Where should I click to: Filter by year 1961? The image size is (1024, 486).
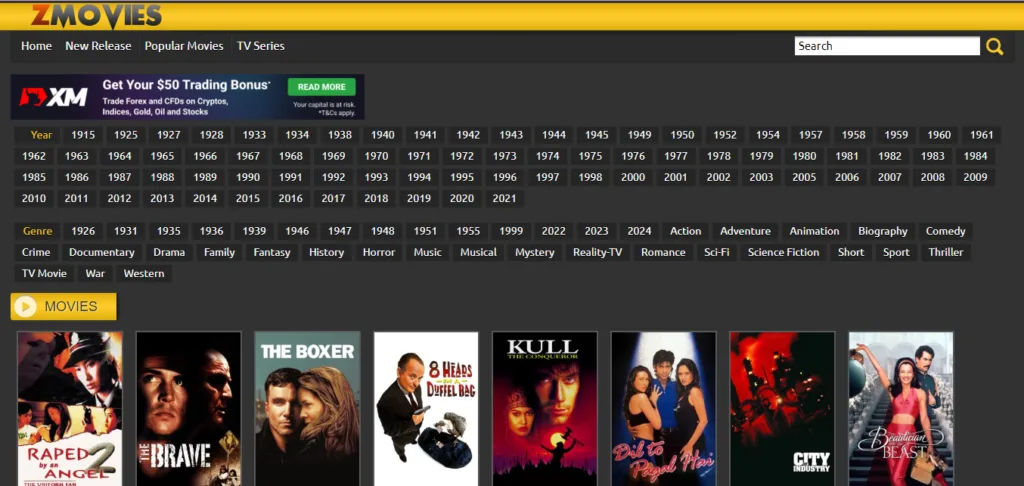tap(982, 135)
